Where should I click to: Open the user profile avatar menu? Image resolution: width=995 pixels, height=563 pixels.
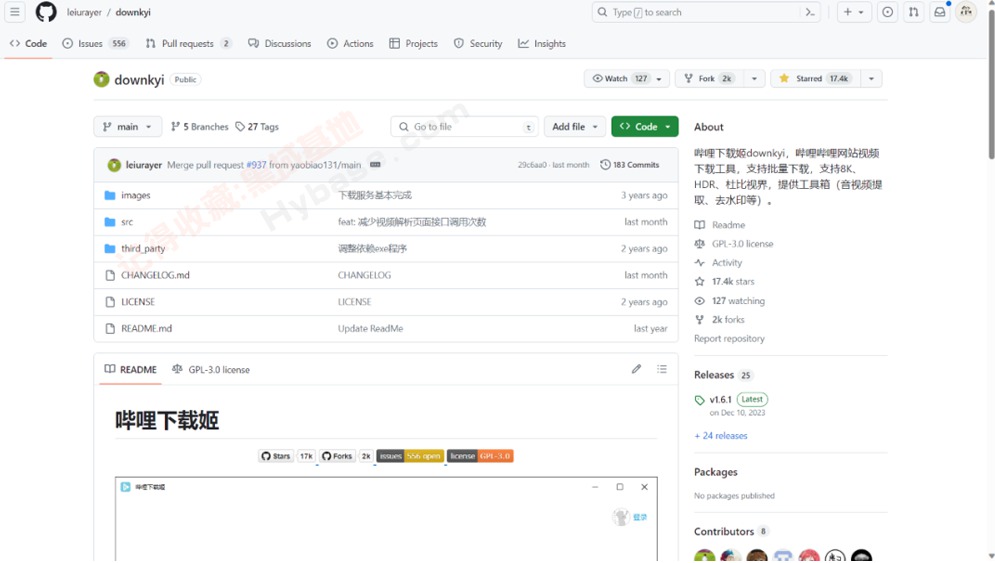pos(966,12)
